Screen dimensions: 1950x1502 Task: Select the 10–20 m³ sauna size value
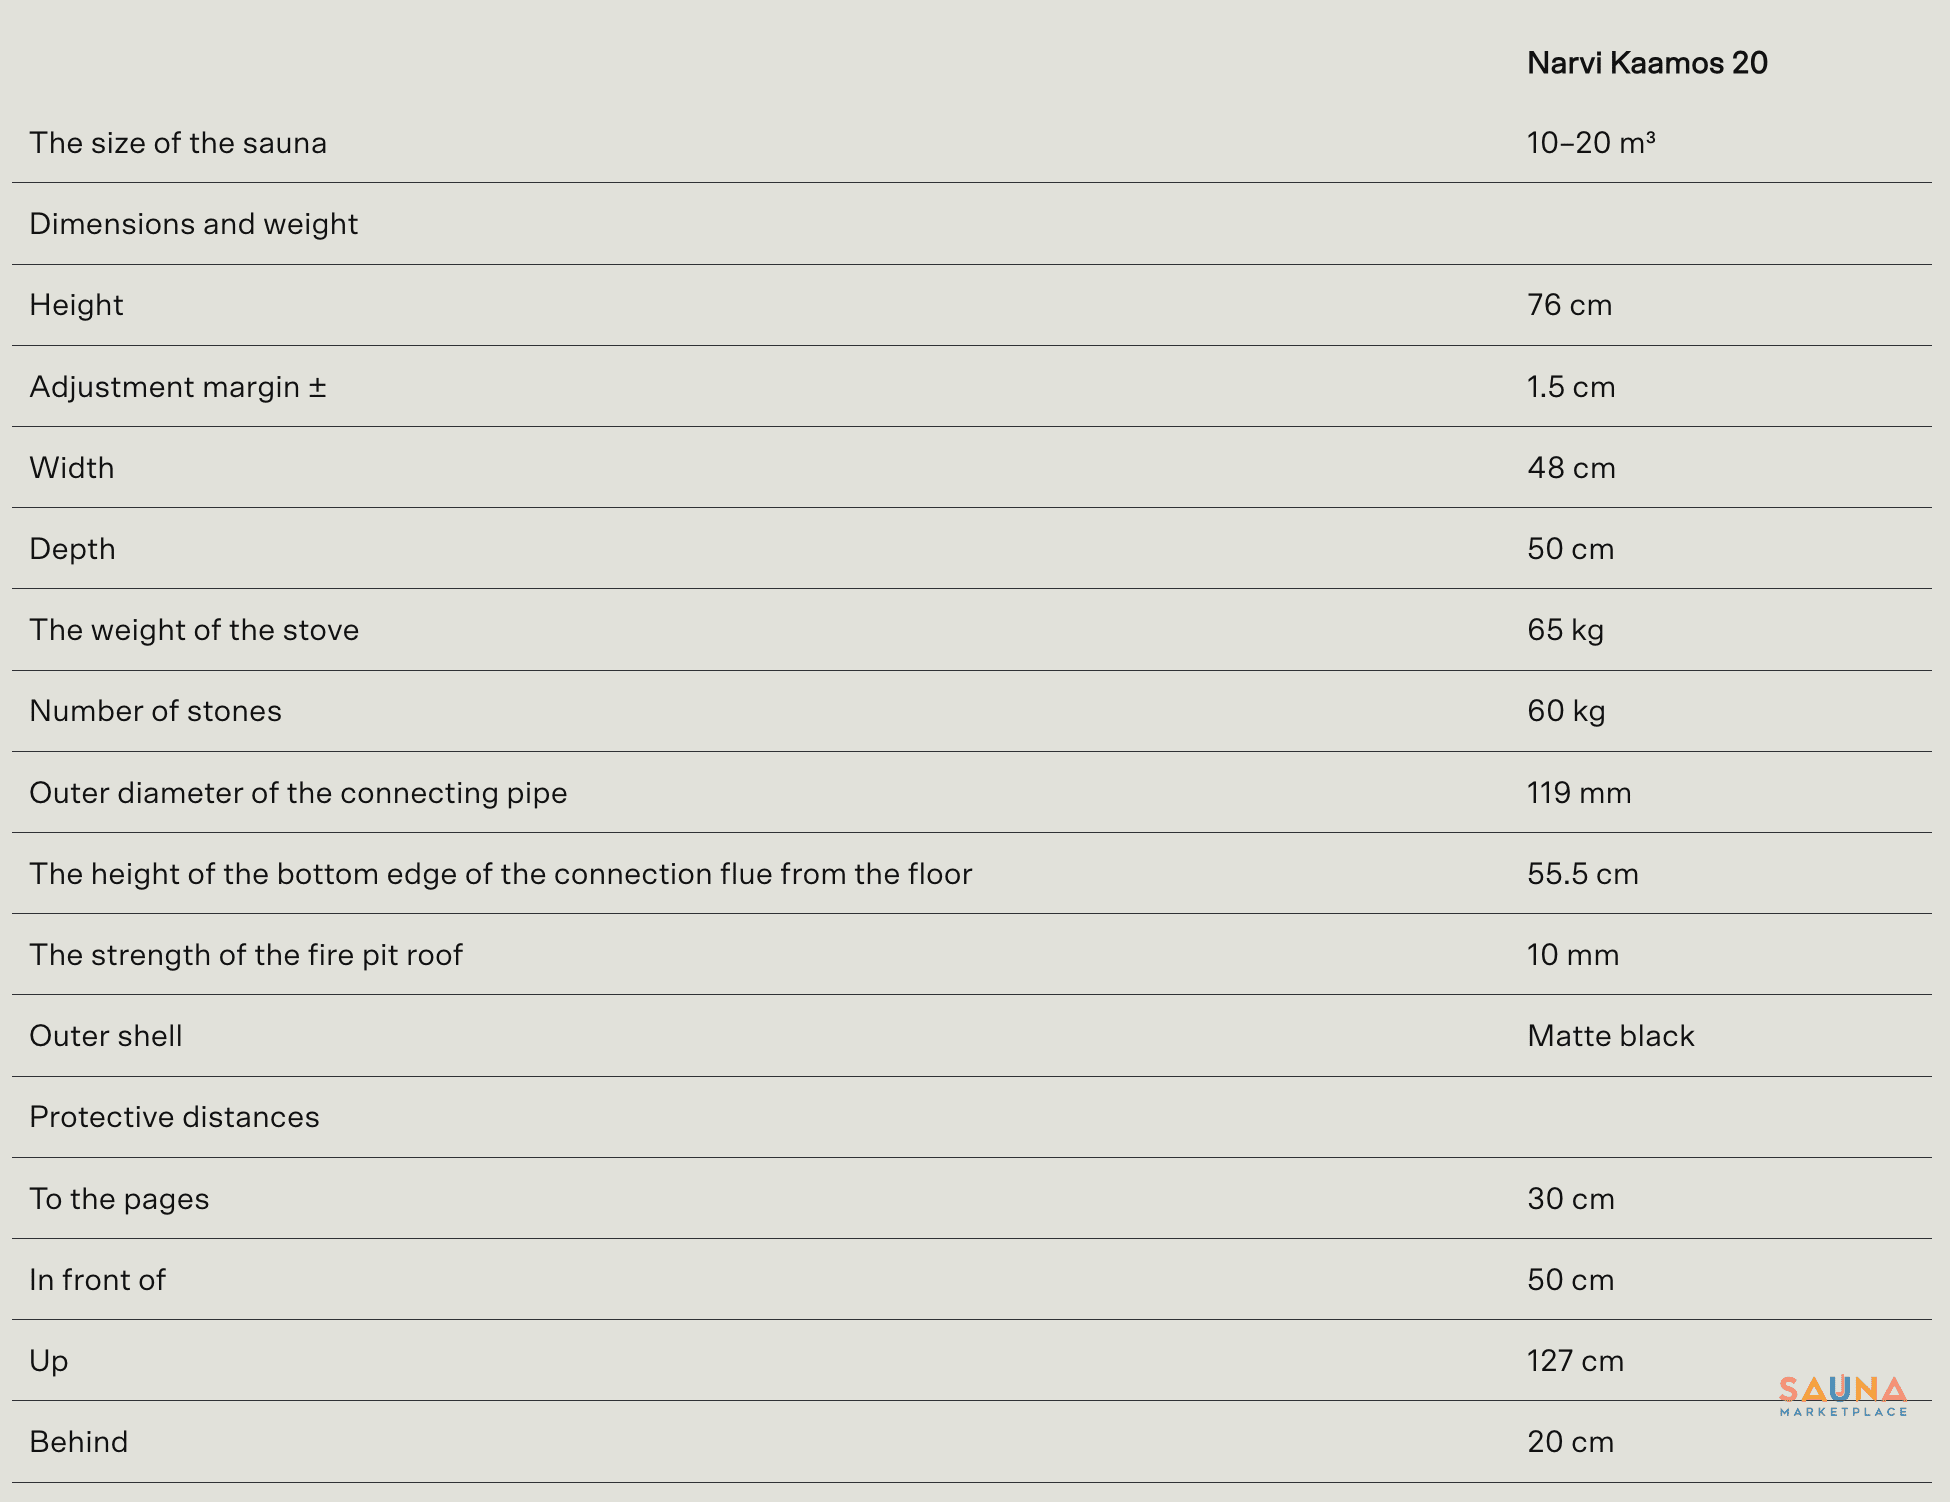point(1591,143)
